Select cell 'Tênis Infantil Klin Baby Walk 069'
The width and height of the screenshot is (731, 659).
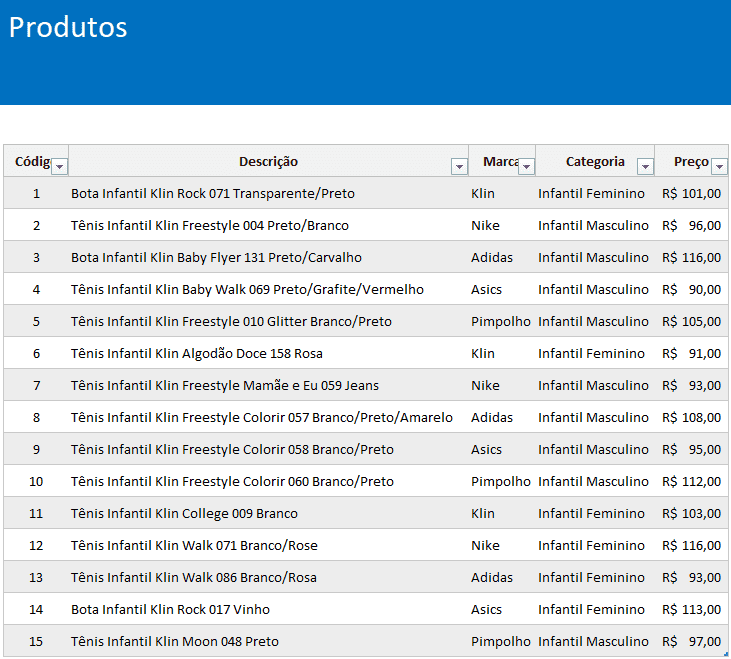(269, 289)
